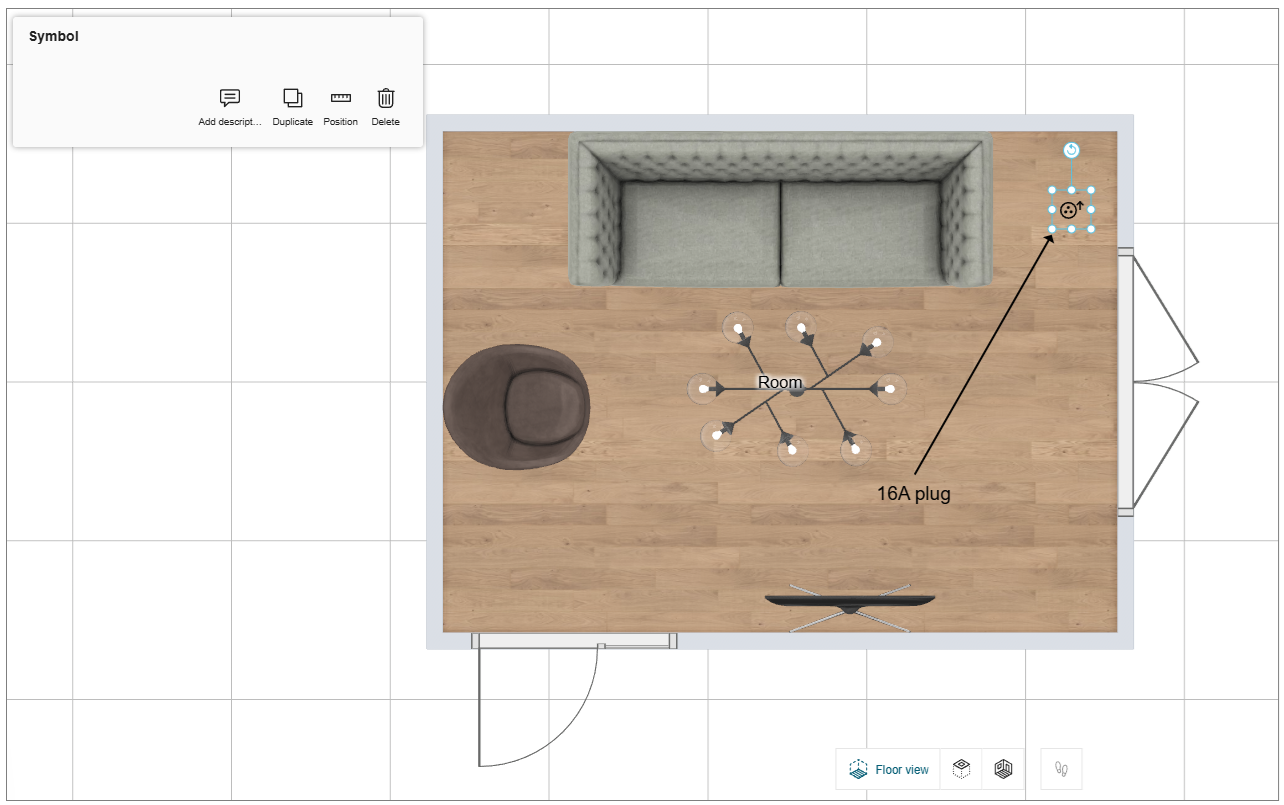Click the rotate handle above the socket
1284x805 pixels.
(x=1071, y=150)
